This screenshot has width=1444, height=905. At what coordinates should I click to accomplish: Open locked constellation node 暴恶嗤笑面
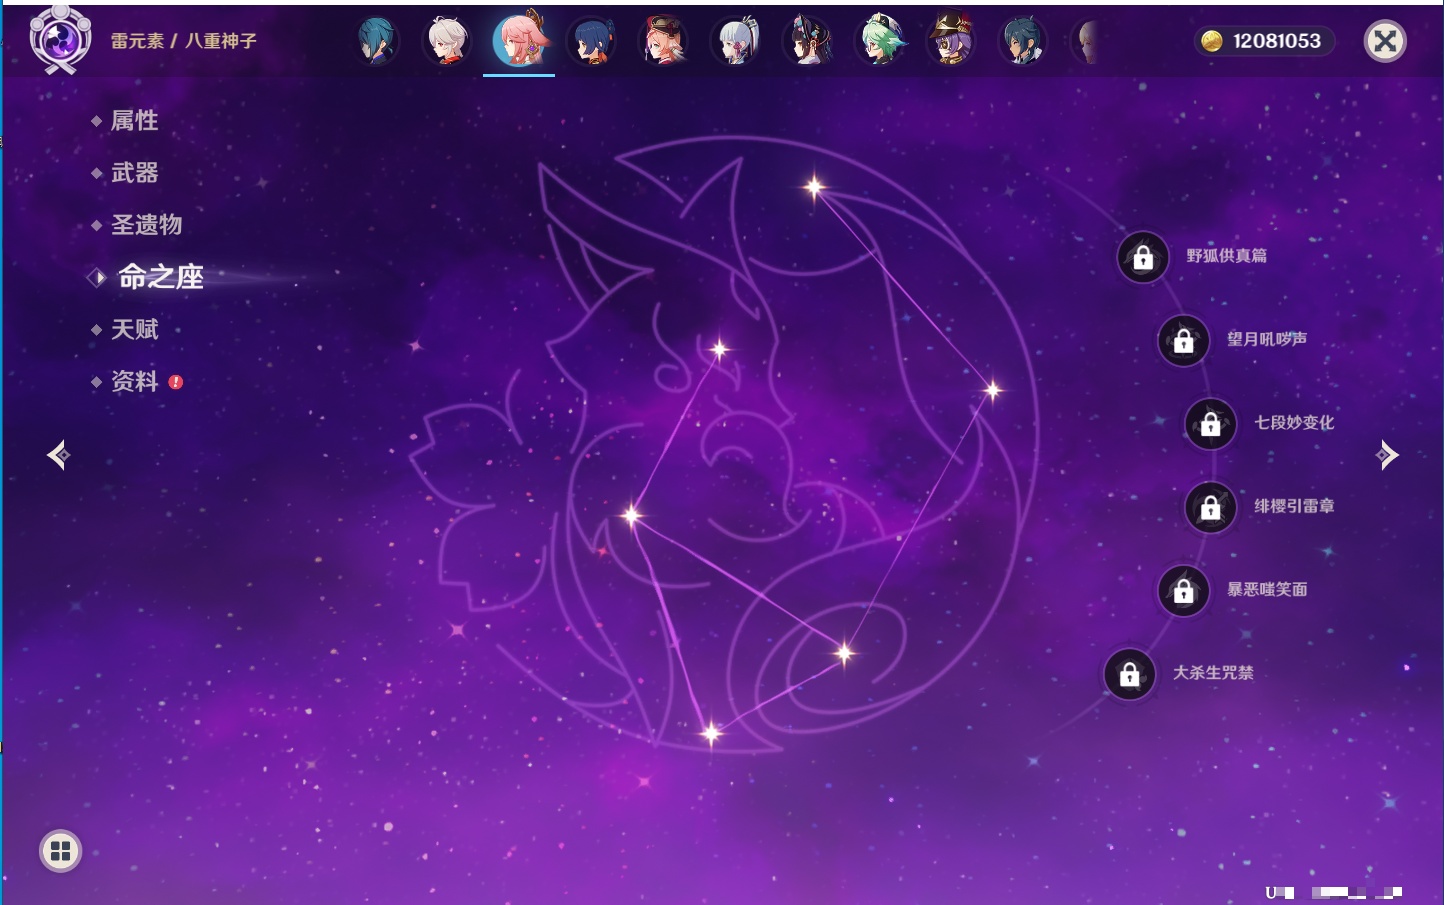point(1184,590)
